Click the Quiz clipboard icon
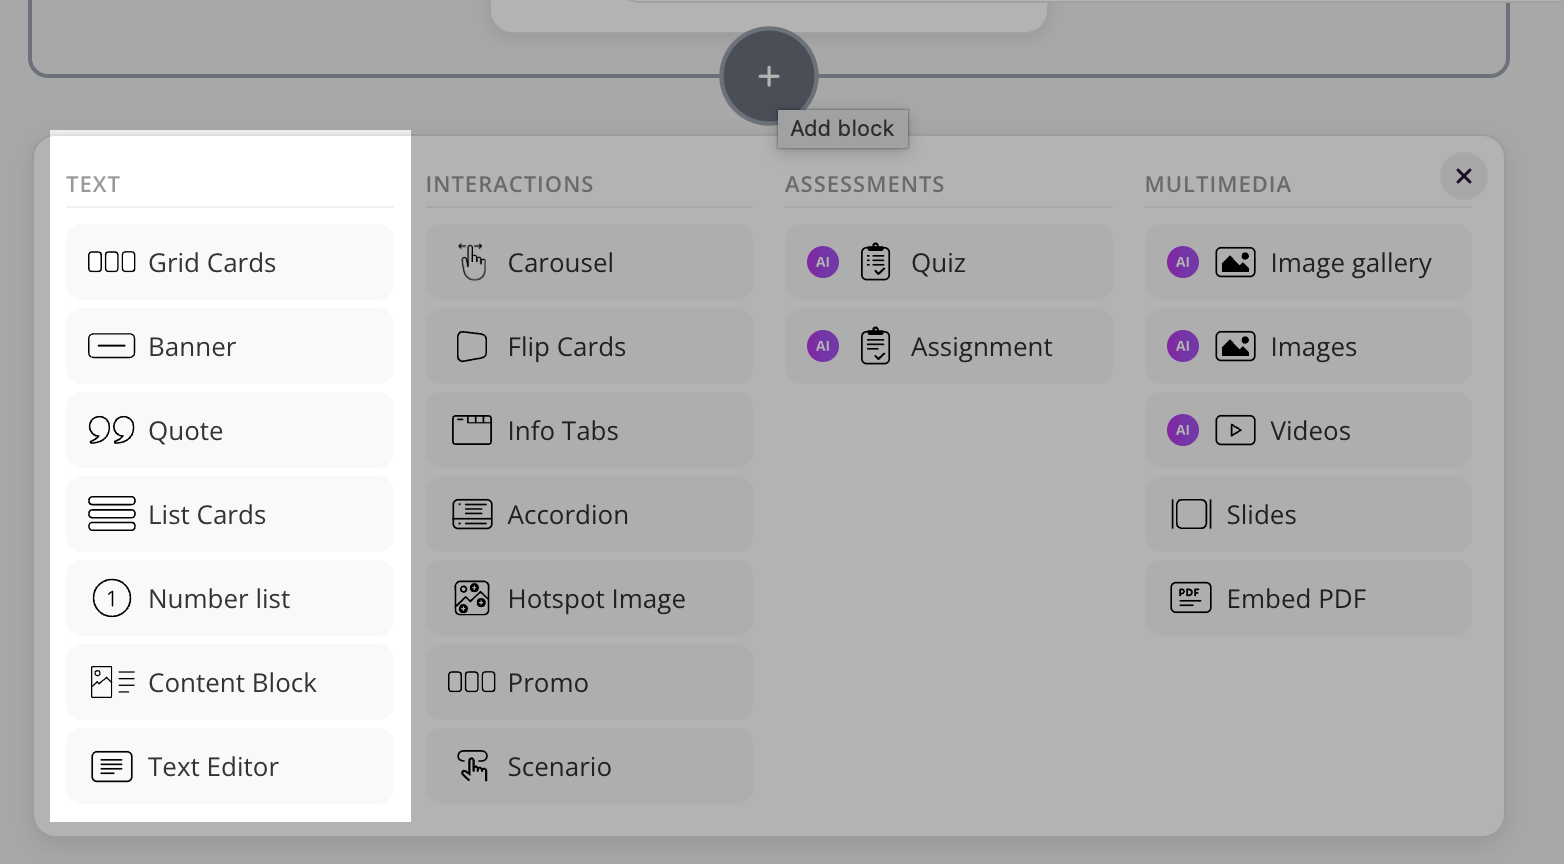1564x864 pixels. [875, 262]
